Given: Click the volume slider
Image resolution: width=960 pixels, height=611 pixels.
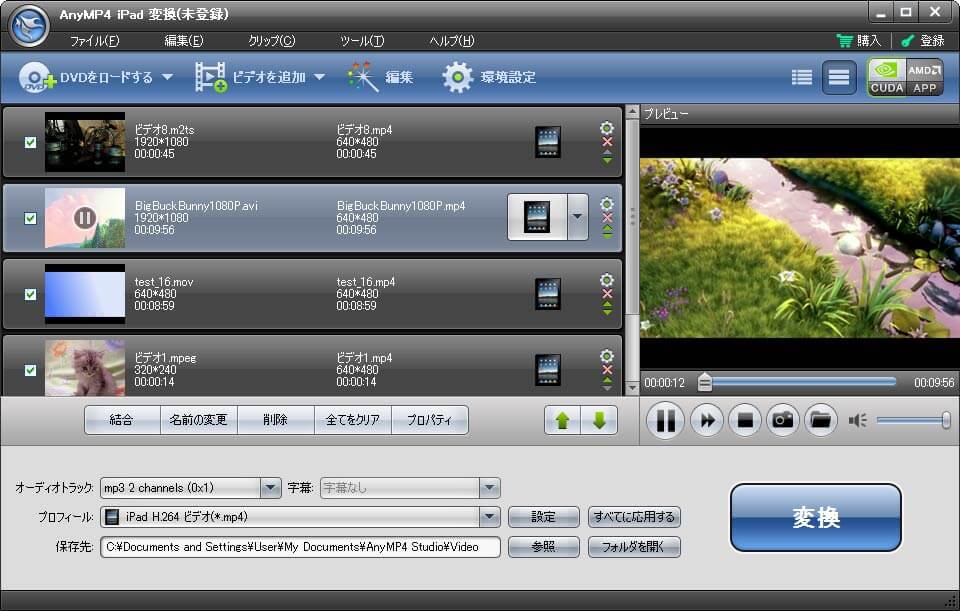Looking at the screenshot, I should coord(912,421).
